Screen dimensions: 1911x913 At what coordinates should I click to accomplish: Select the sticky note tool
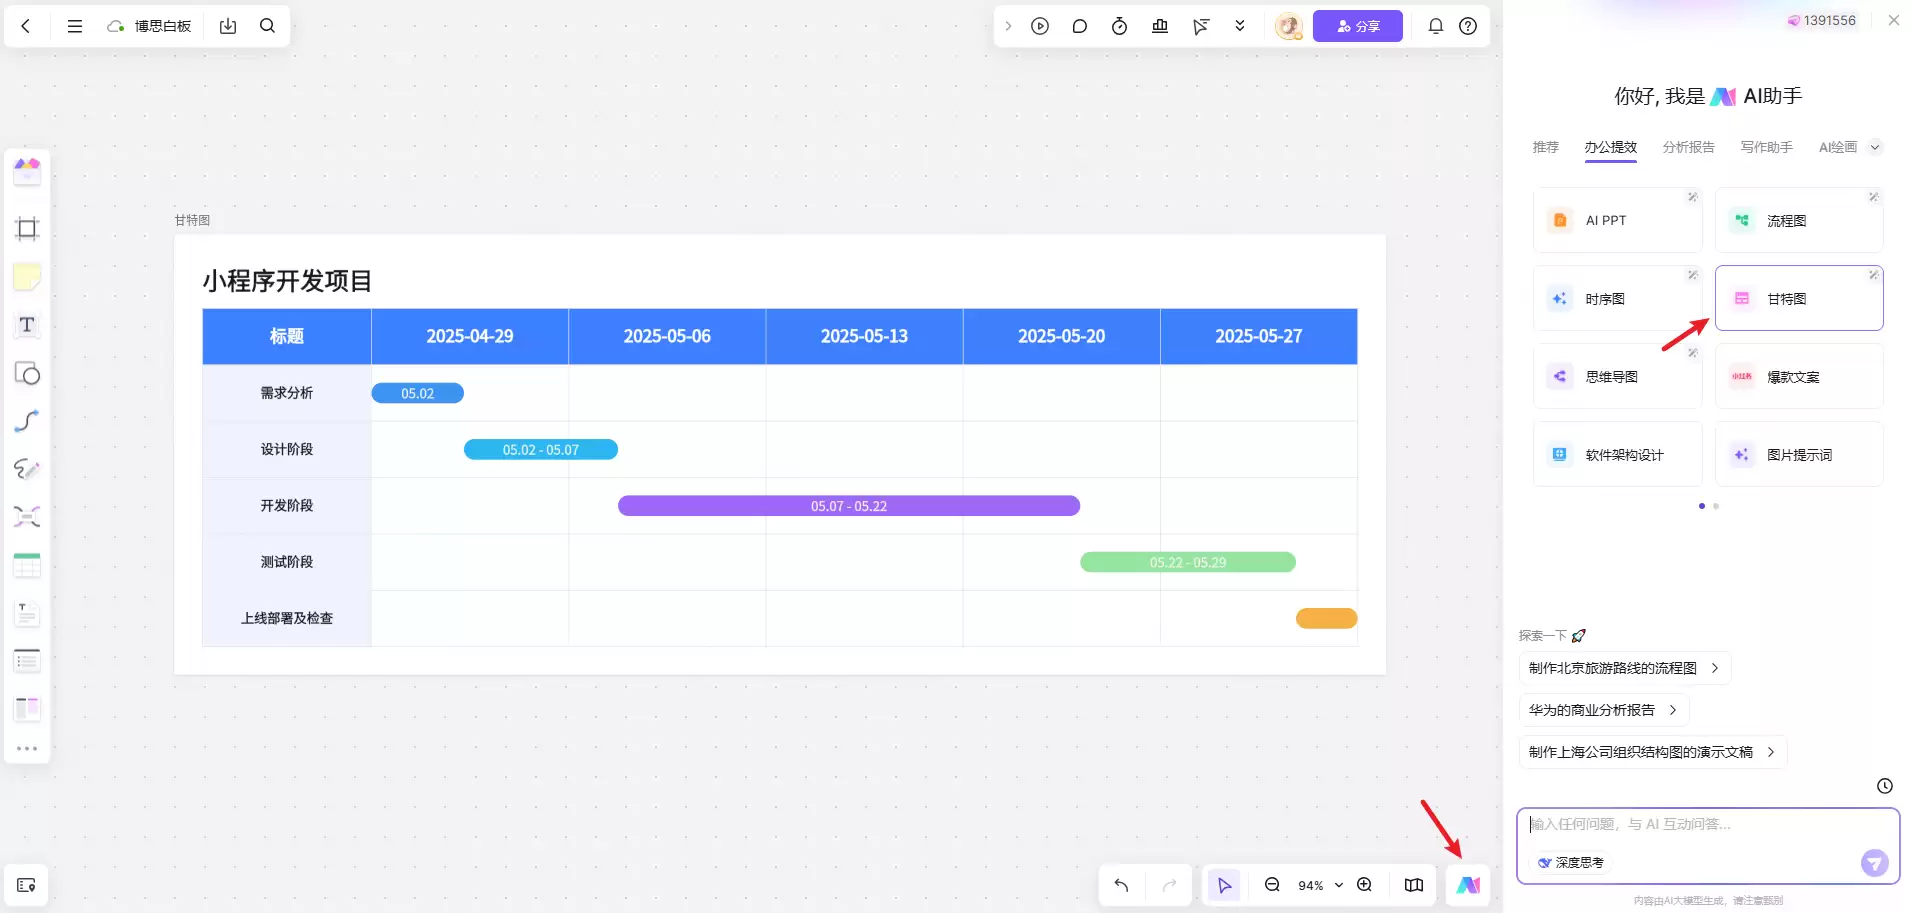coord(27,277)
